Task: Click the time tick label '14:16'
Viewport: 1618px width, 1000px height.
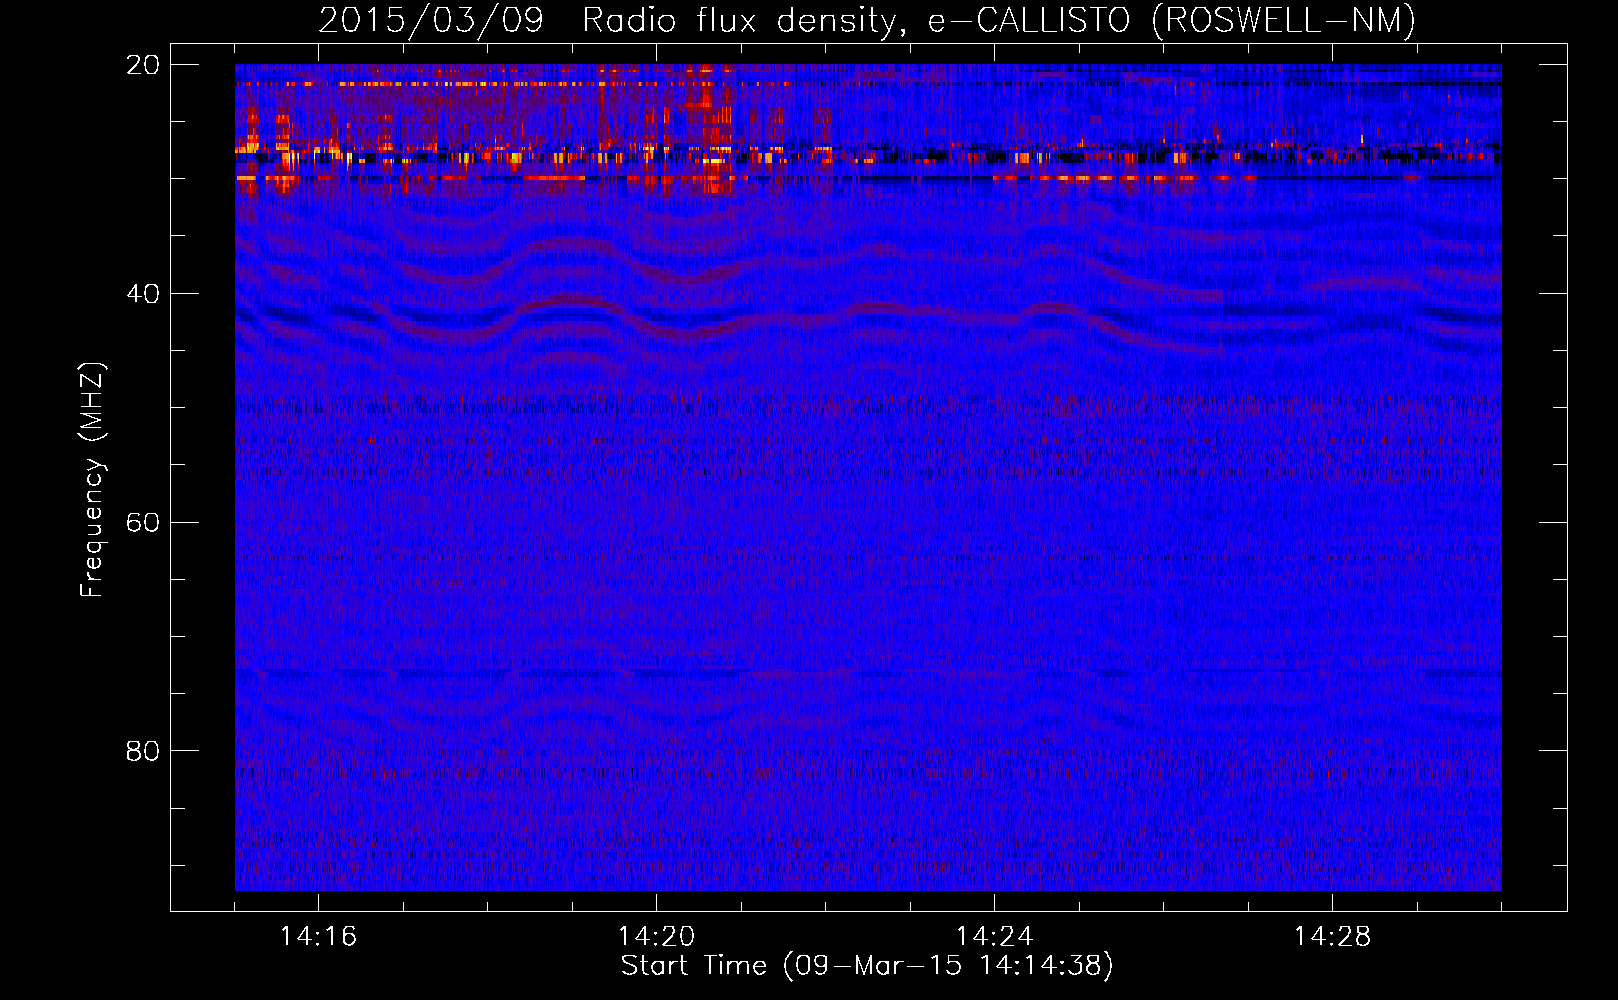Action: pos(318,936)
